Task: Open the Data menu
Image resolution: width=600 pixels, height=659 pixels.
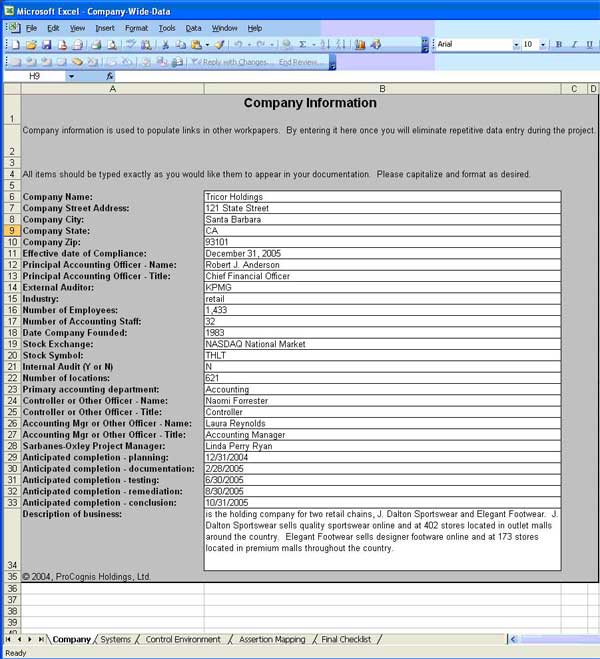Action: (193, 28)
